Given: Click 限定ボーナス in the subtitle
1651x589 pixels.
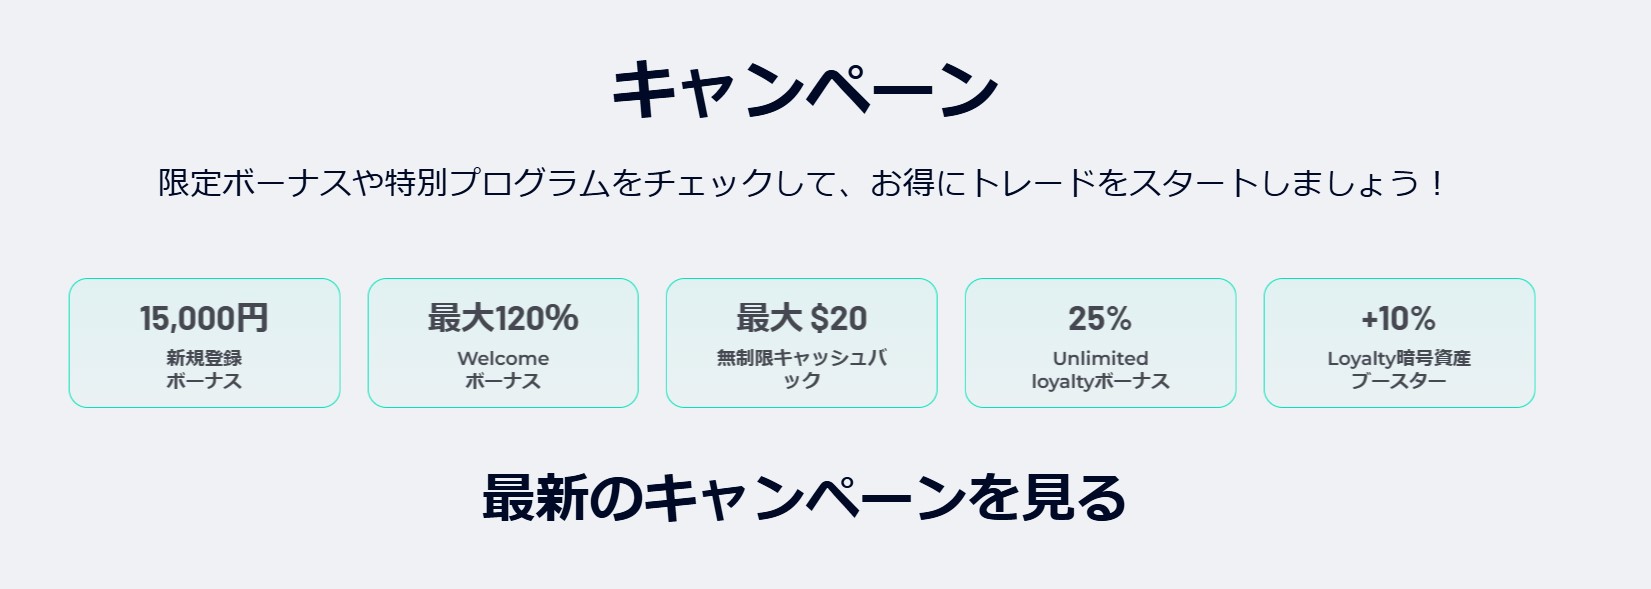Looking at the screenshot, I should 253,184.
